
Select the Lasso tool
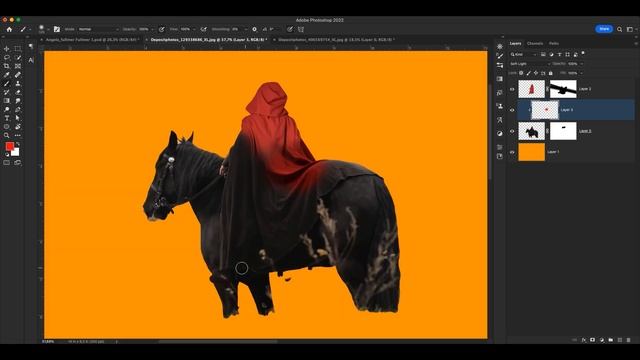click(7, 58)
